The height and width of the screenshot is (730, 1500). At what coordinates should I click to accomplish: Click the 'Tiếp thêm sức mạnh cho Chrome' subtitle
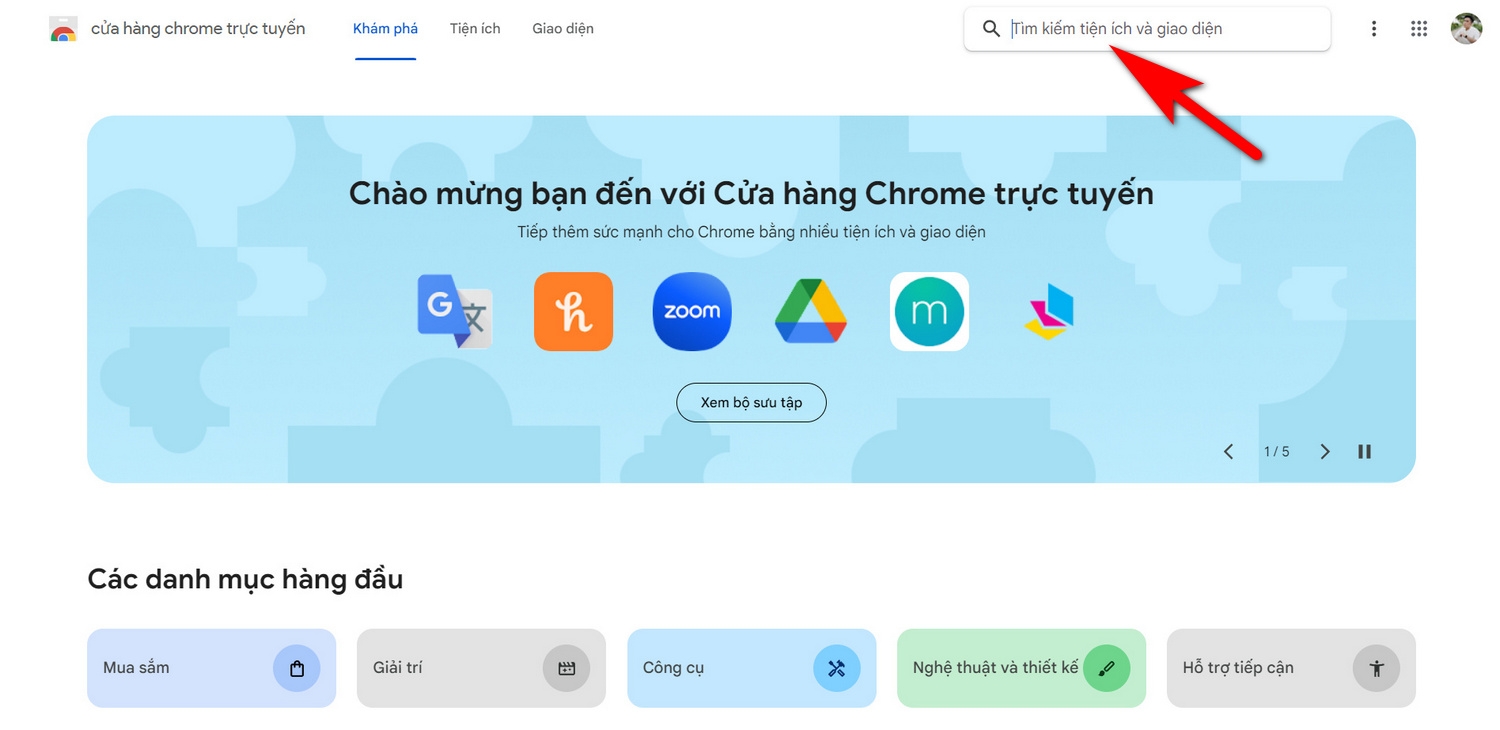coord(751,232)
